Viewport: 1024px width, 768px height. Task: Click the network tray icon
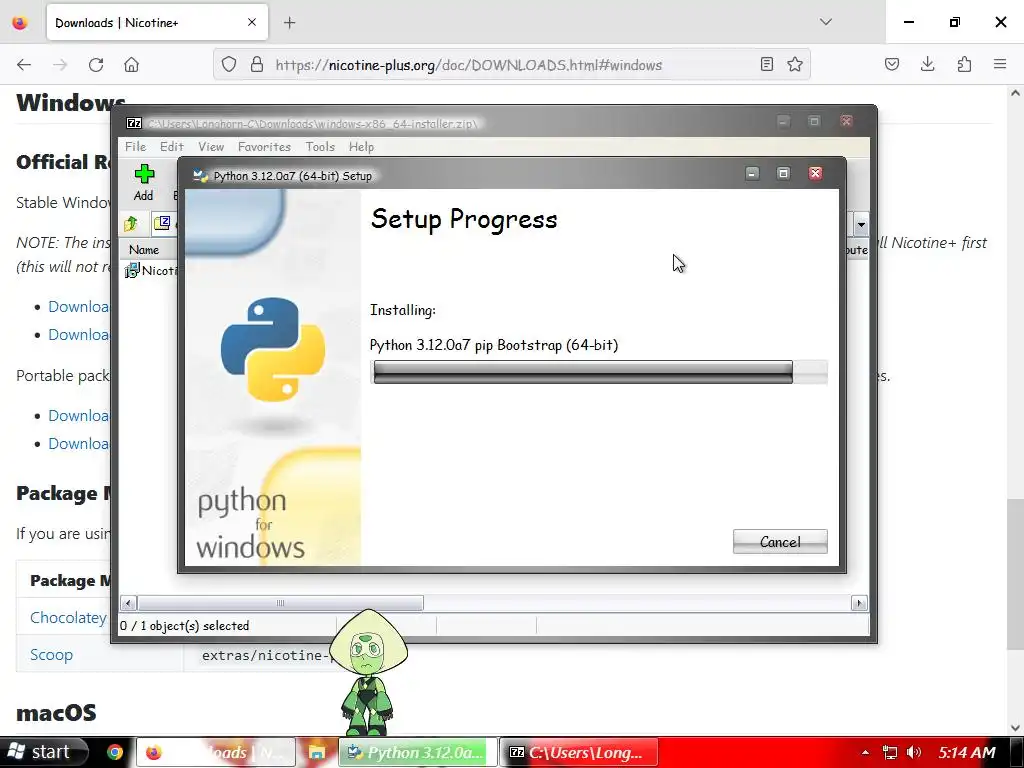(x=889, y=752)
